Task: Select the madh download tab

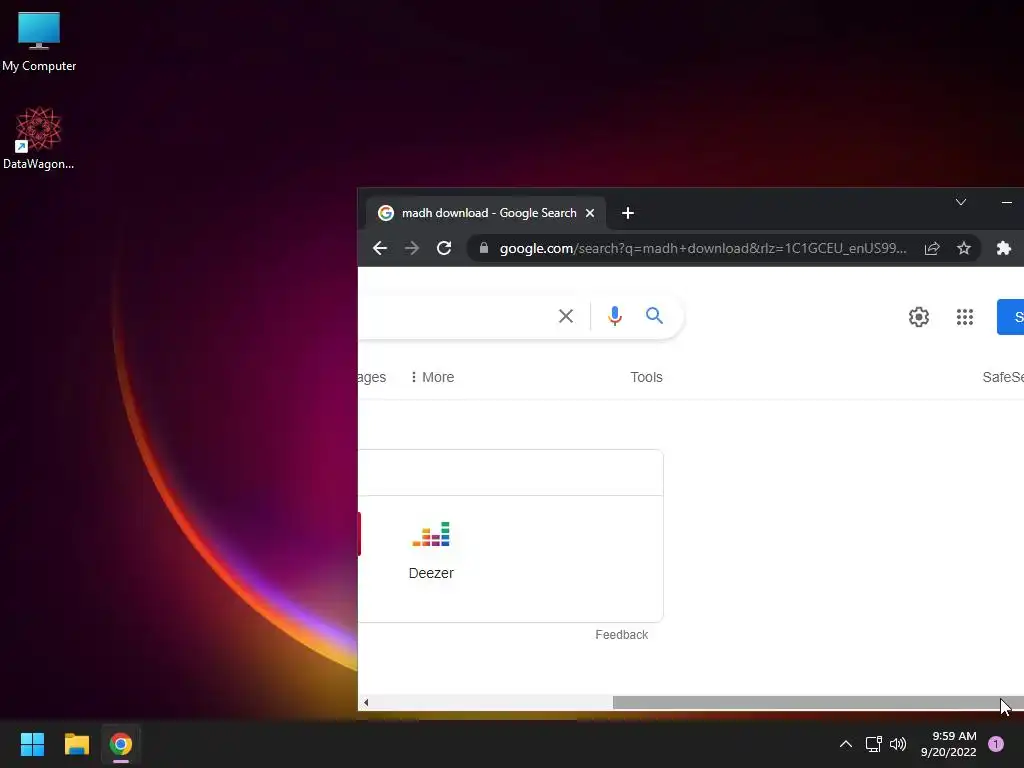Action: point(485,213)
